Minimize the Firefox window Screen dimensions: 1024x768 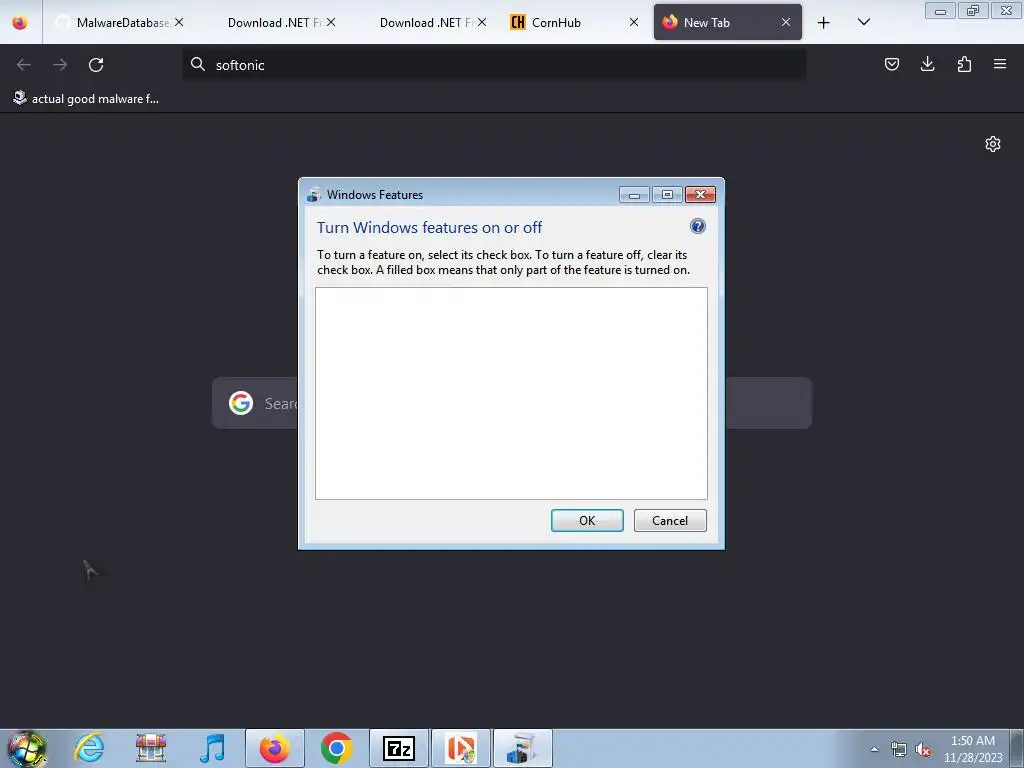(x=940, y=11)
